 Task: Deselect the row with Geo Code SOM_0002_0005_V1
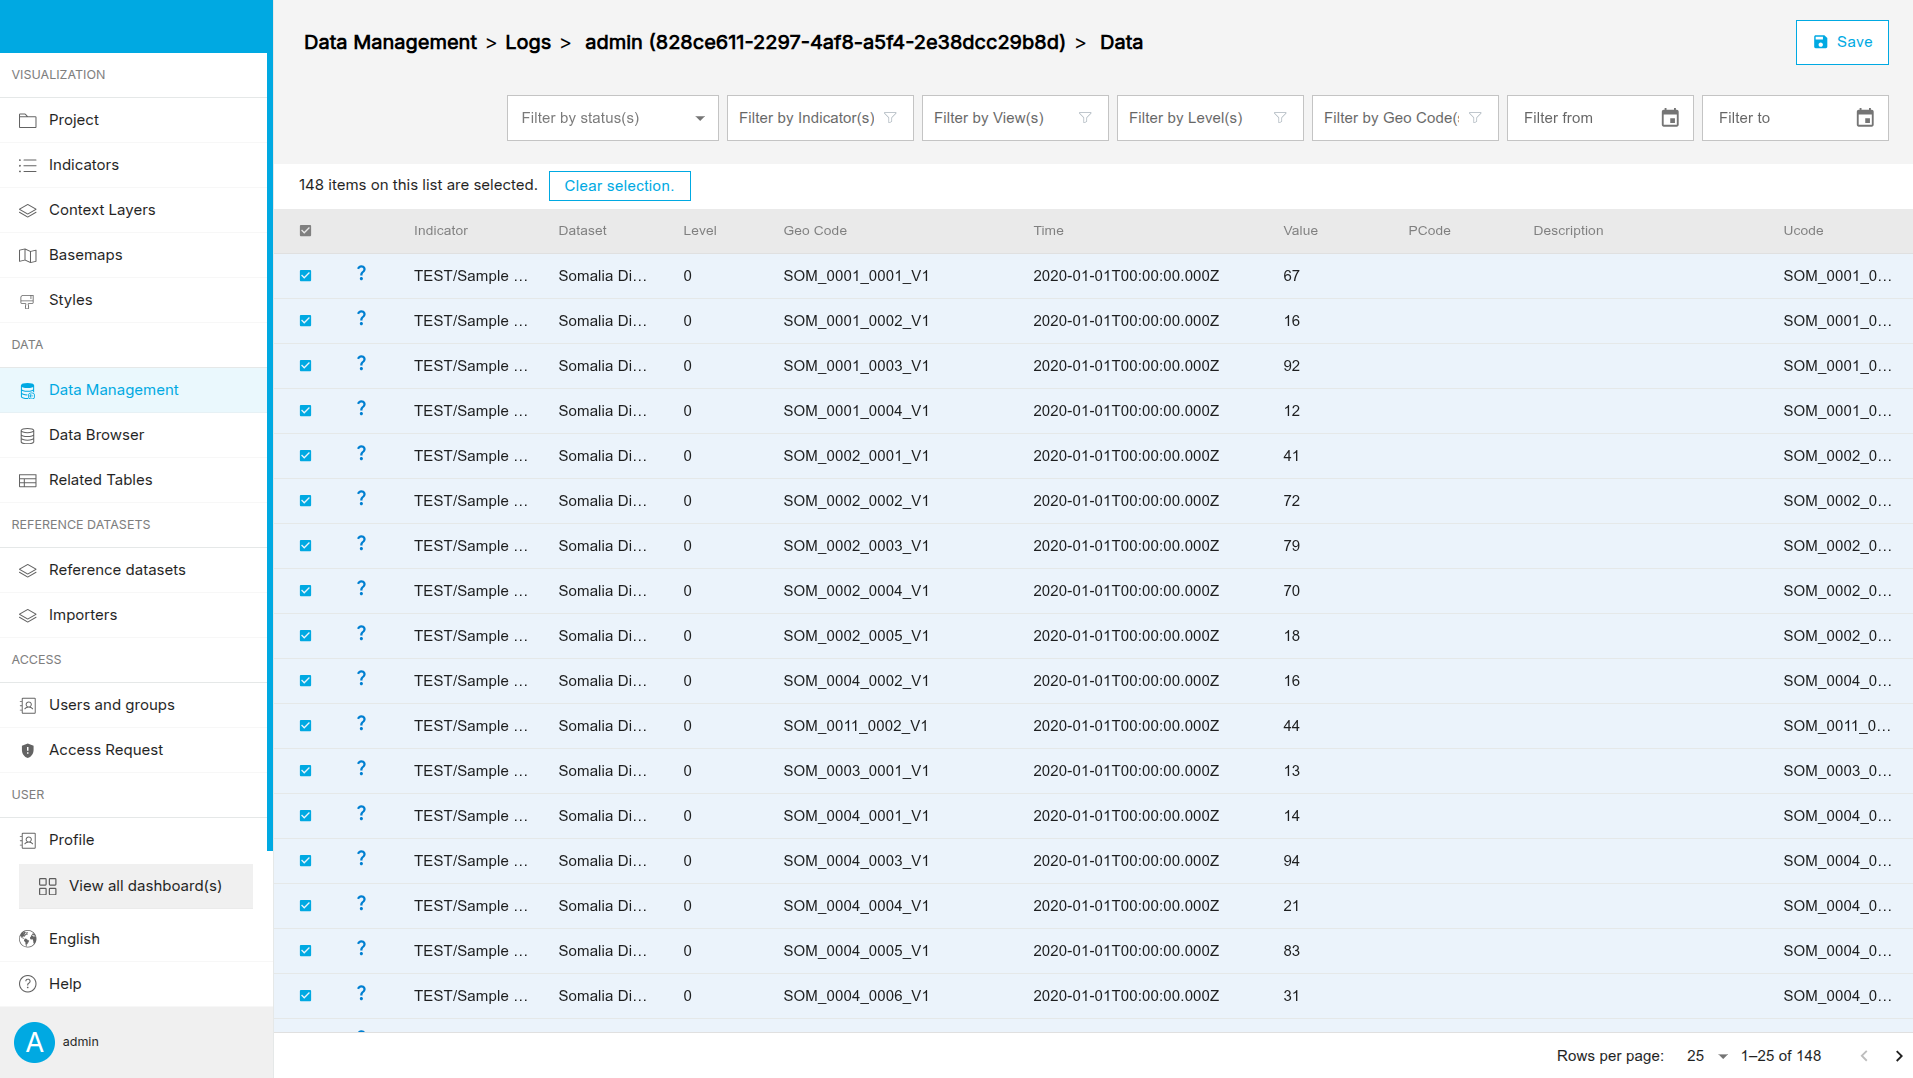306,636
